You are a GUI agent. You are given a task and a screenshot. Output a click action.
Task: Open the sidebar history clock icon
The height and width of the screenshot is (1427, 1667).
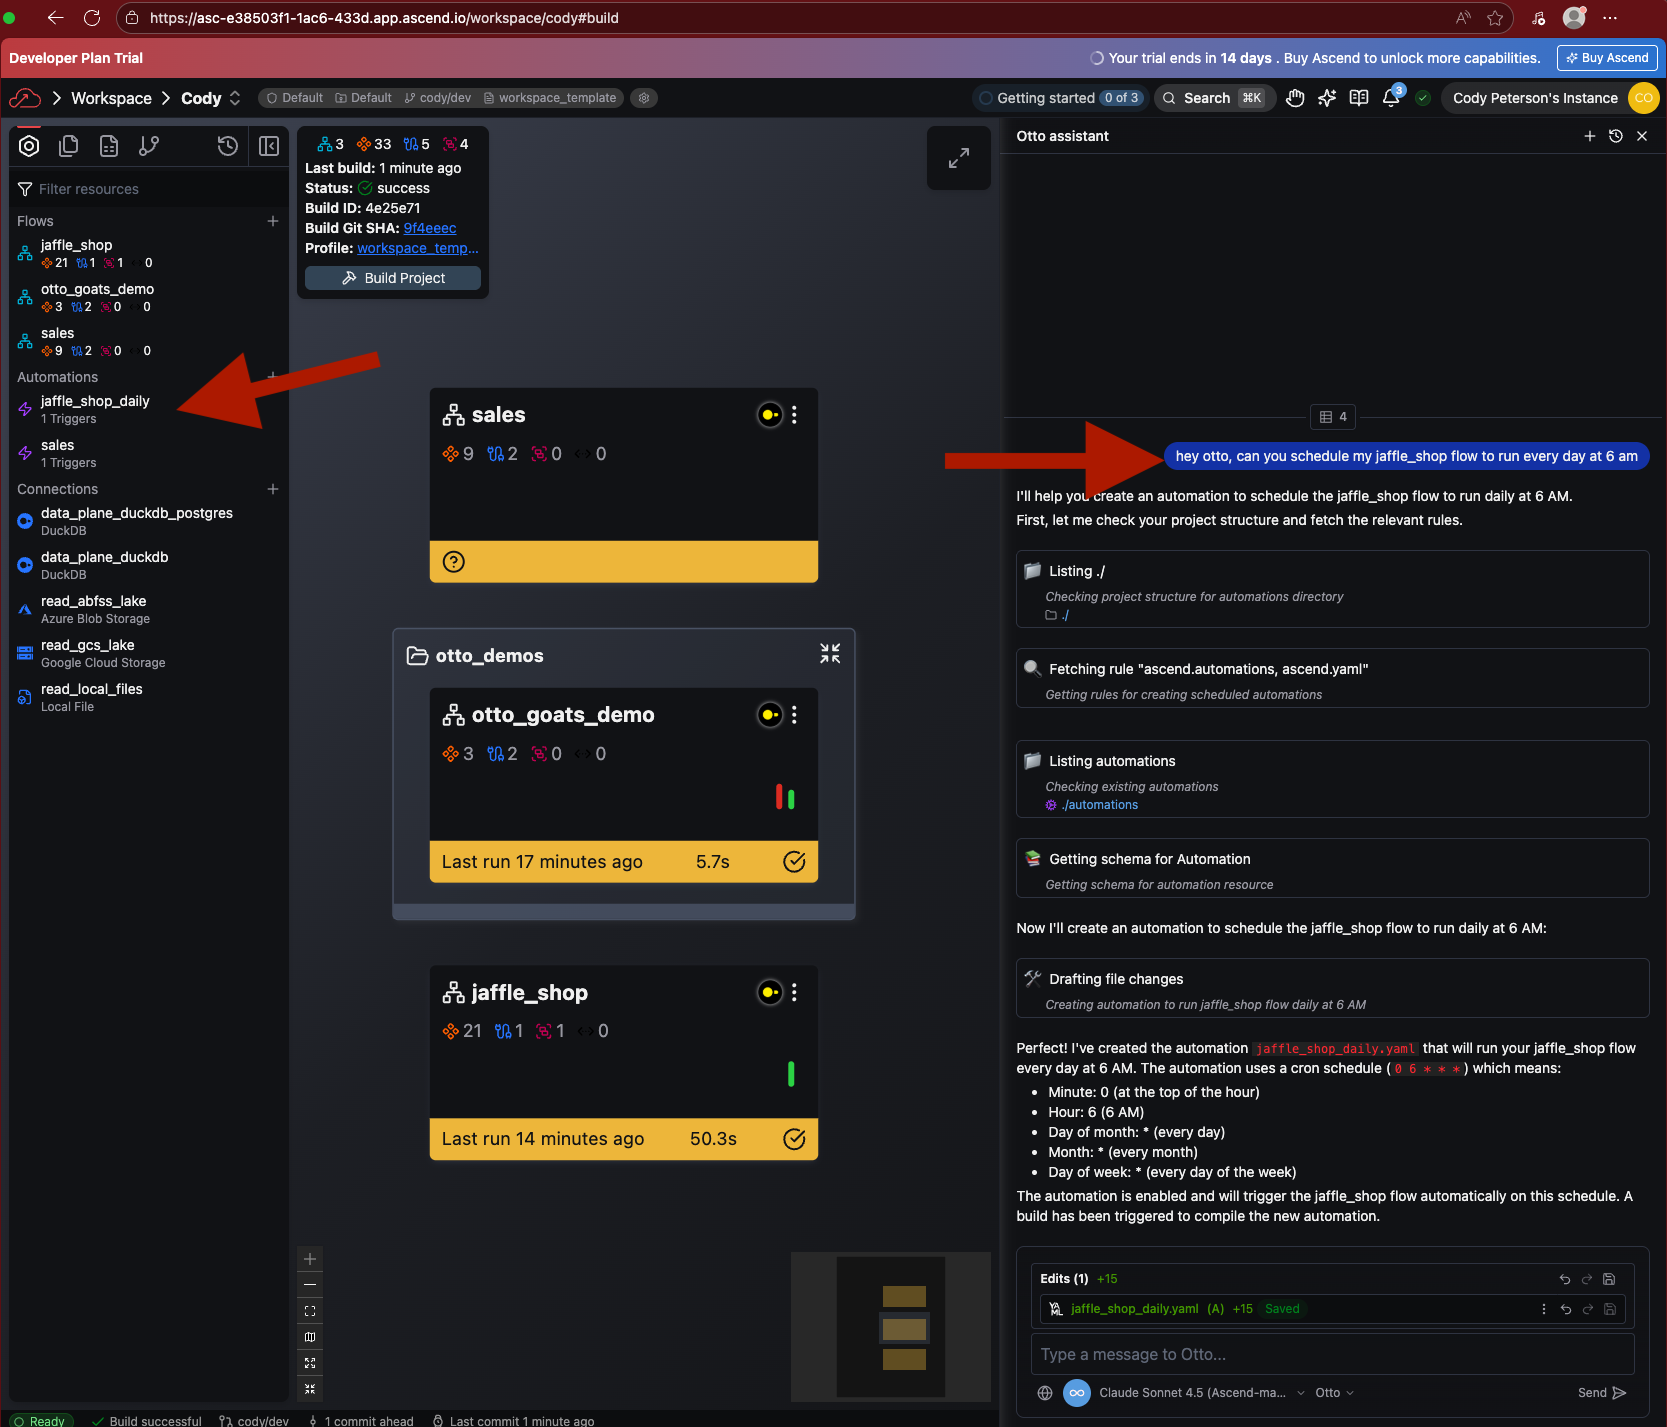[228, 146]
